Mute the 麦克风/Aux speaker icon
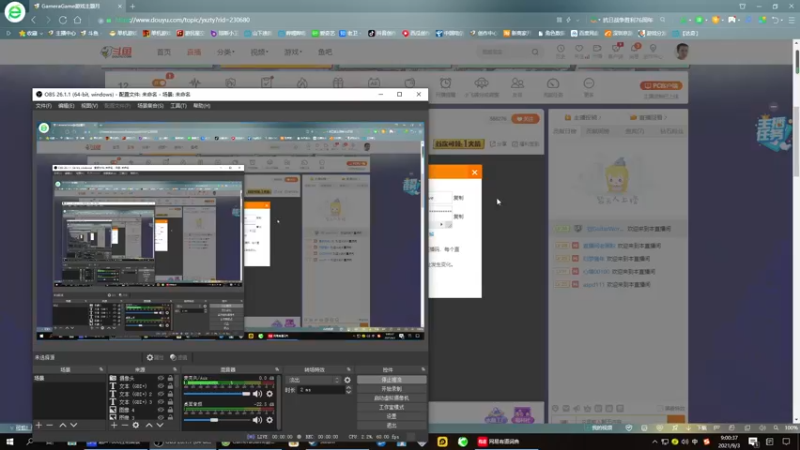The image size is (800, 450). click(257, 394)
